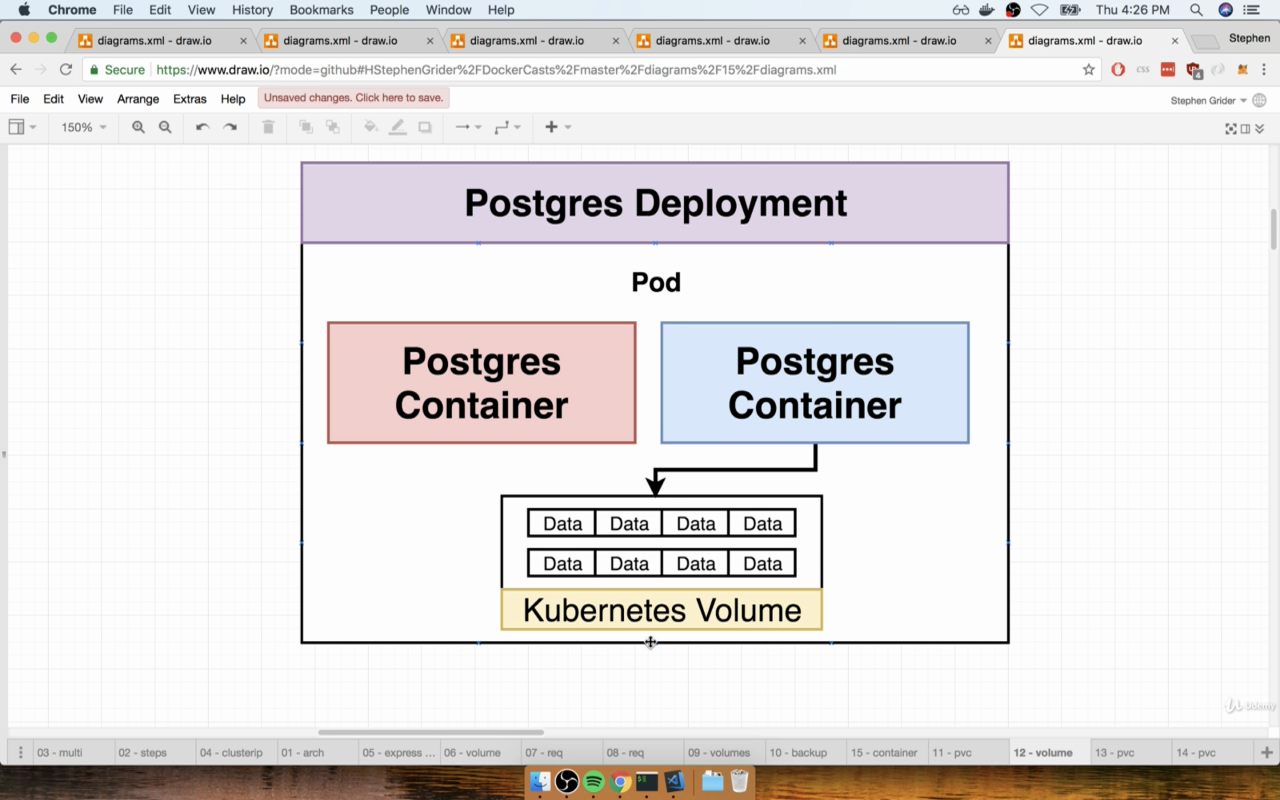Click the draw.io URL address bar

click(x=590, y=70)
